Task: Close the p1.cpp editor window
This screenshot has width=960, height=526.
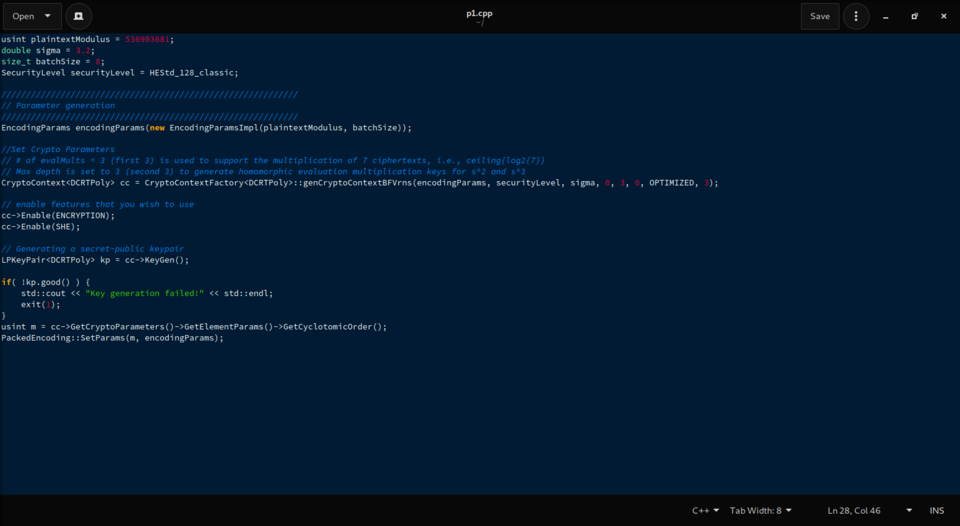Action: coord(943,17)
